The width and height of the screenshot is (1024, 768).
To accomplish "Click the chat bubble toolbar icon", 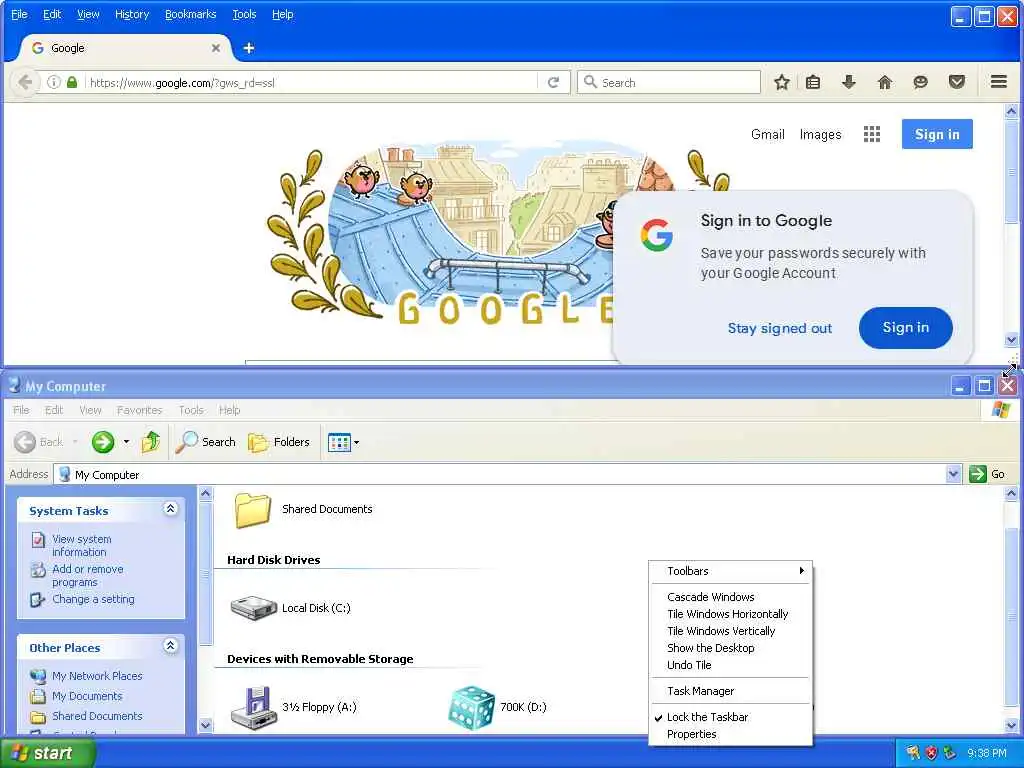I will pos(921,82).
